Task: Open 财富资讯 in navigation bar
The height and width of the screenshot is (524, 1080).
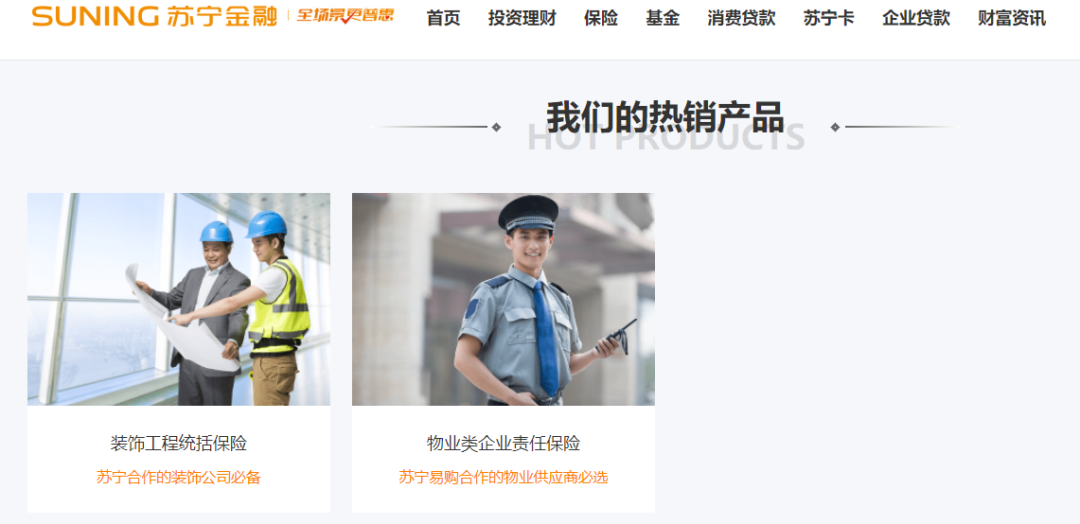Action: coord(1012,19)
